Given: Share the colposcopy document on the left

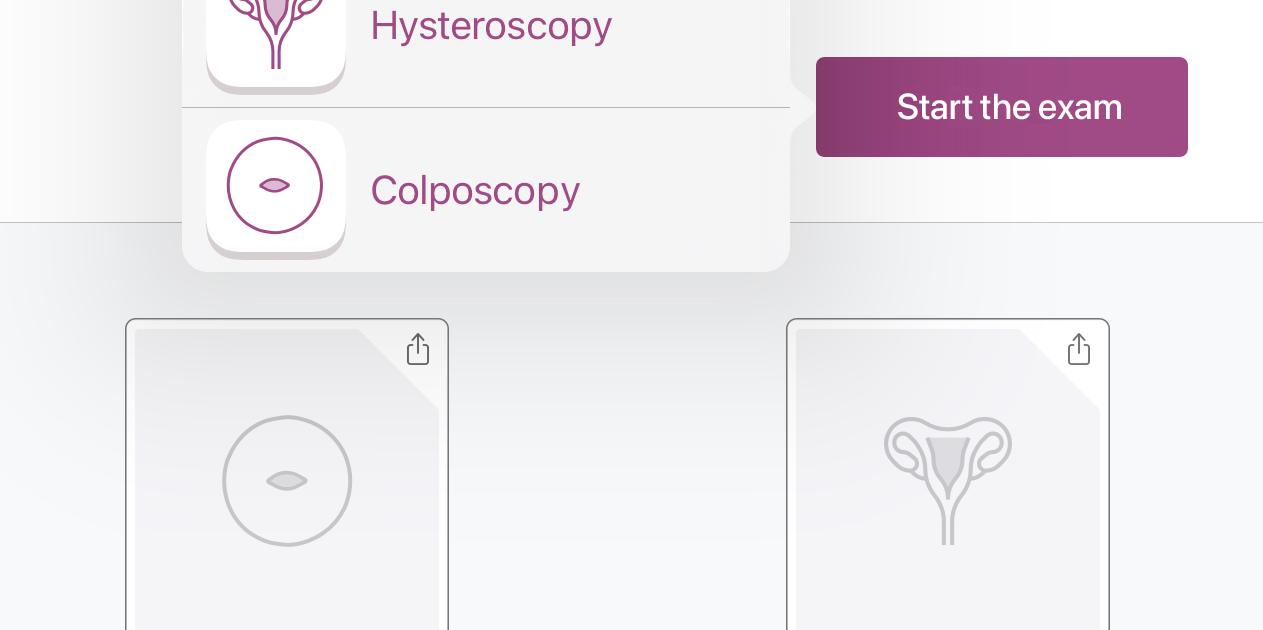Looking at the screenshot, I should 418,349.
